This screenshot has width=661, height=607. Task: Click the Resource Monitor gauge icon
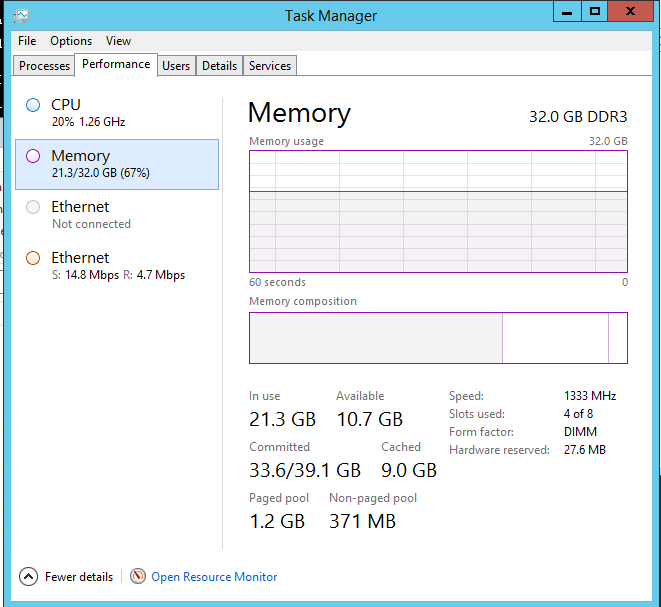[x=138, y=577]
